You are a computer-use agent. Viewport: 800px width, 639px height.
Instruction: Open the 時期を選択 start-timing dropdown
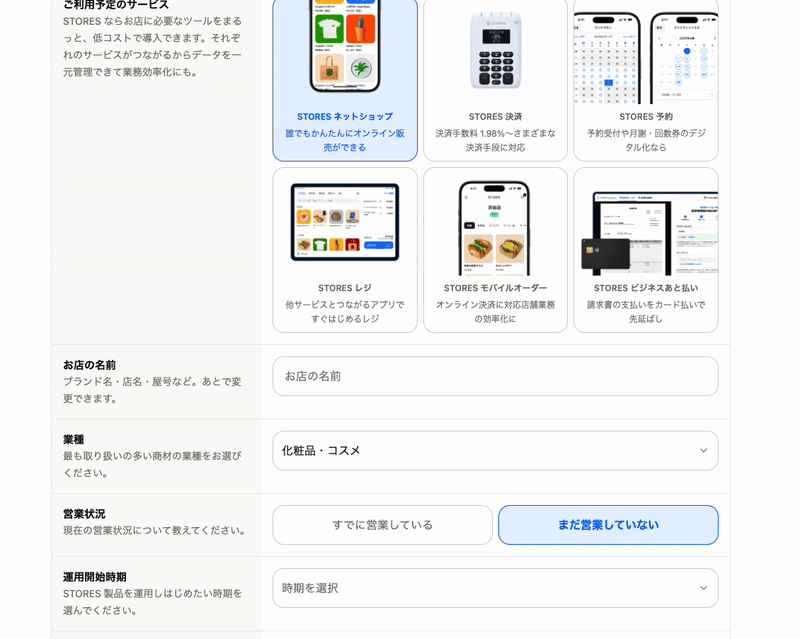495,588
